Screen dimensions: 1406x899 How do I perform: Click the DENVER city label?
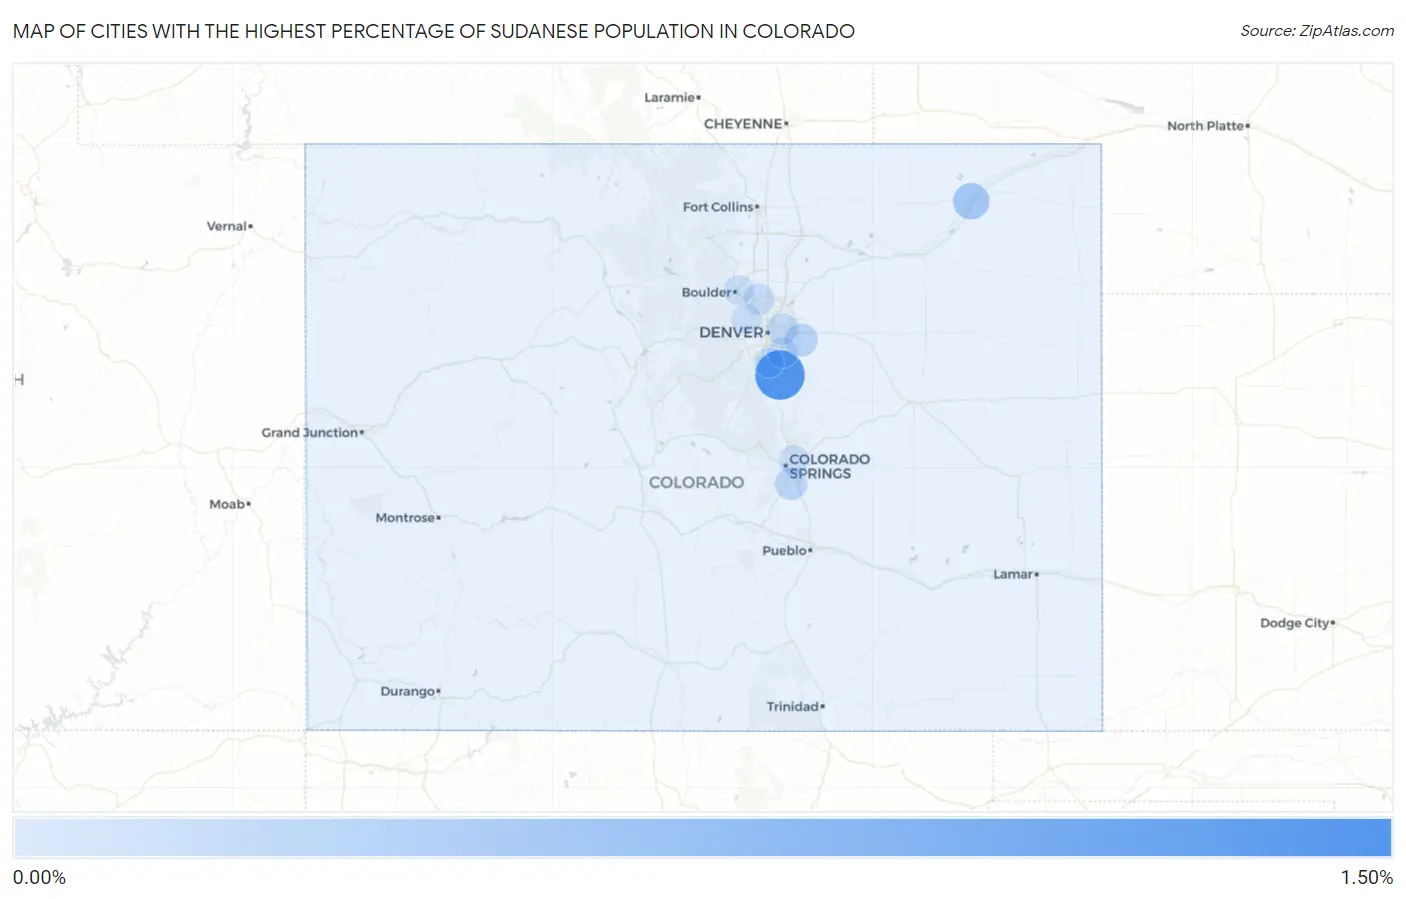pos(732,332)
